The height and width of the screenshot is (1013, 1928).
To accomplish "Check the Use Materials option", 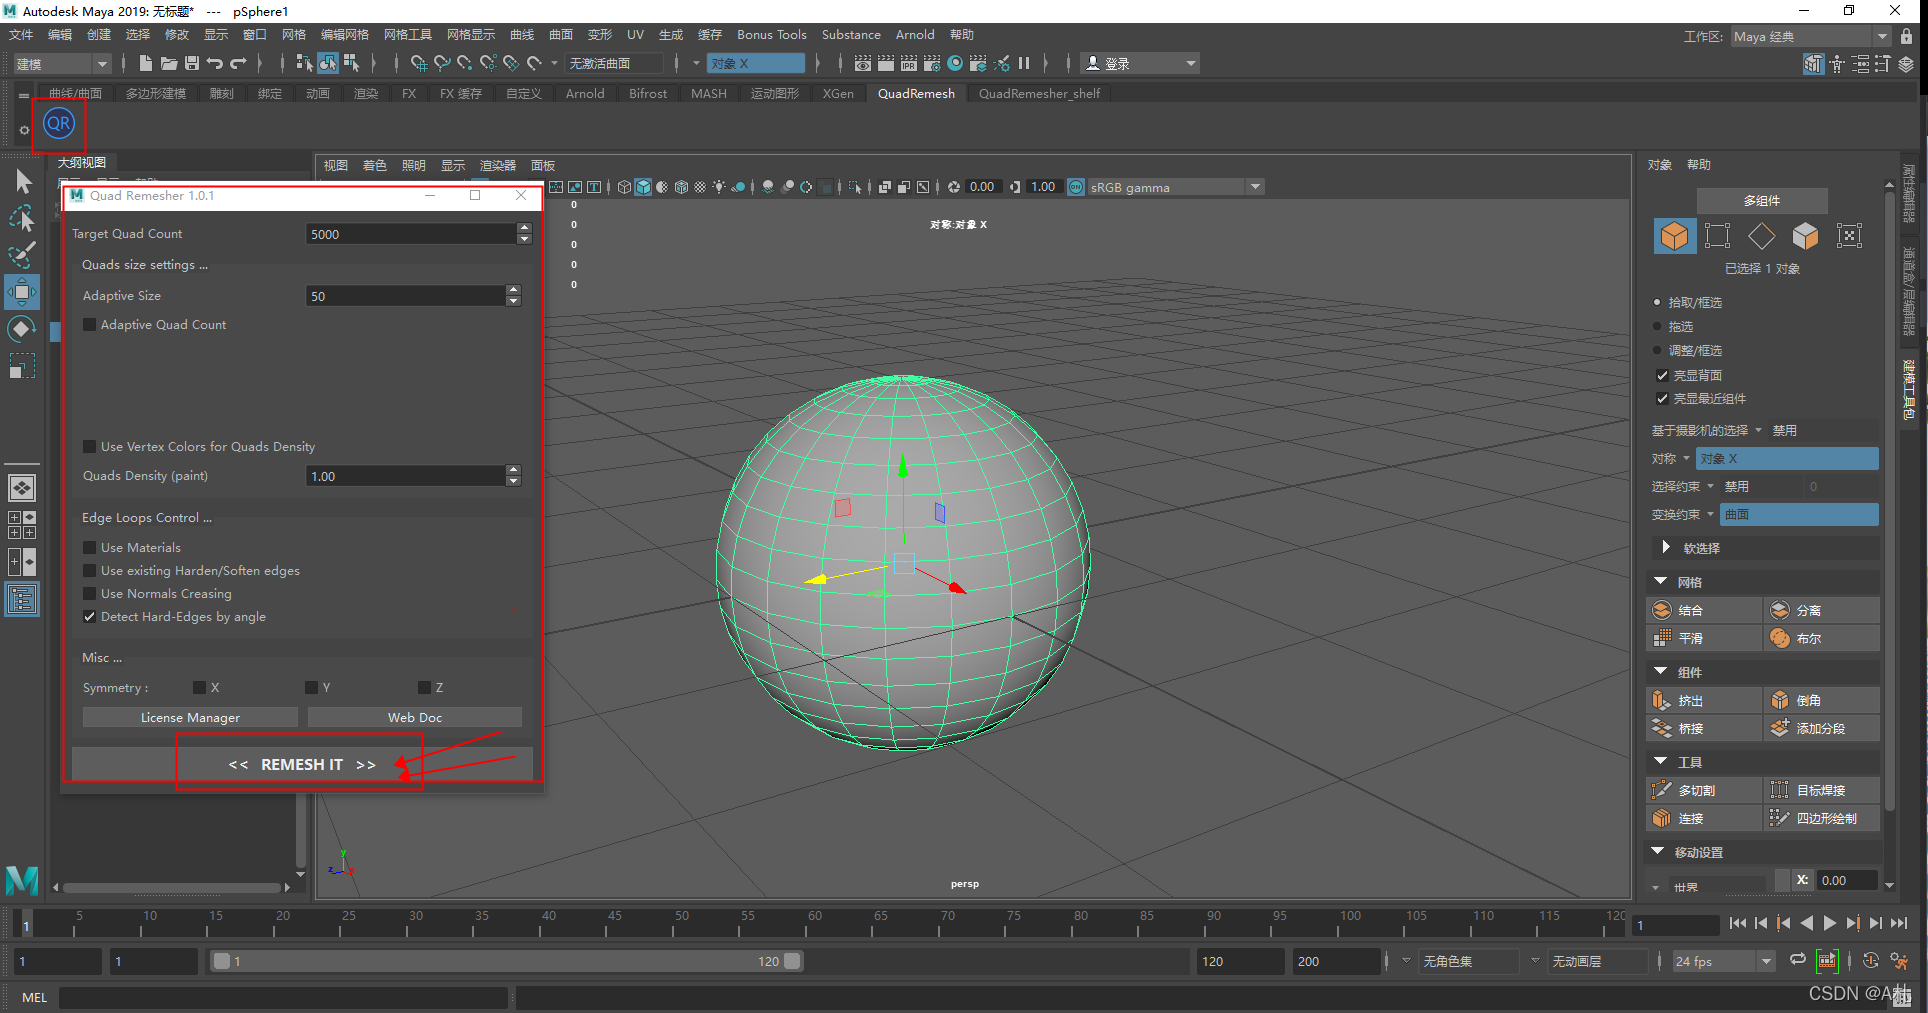I will tap(90, 547).
